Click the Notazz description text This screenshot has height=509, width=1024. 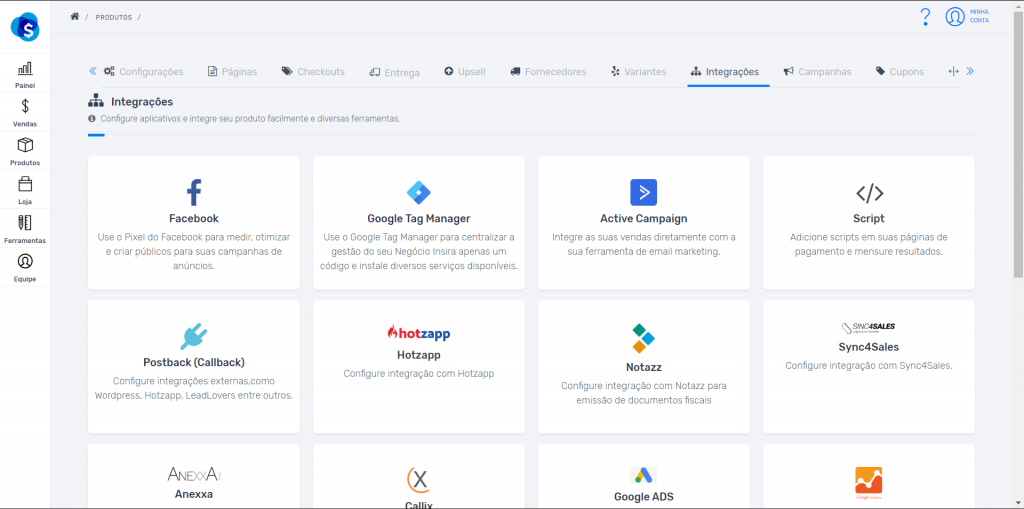(x=643, y=393)
